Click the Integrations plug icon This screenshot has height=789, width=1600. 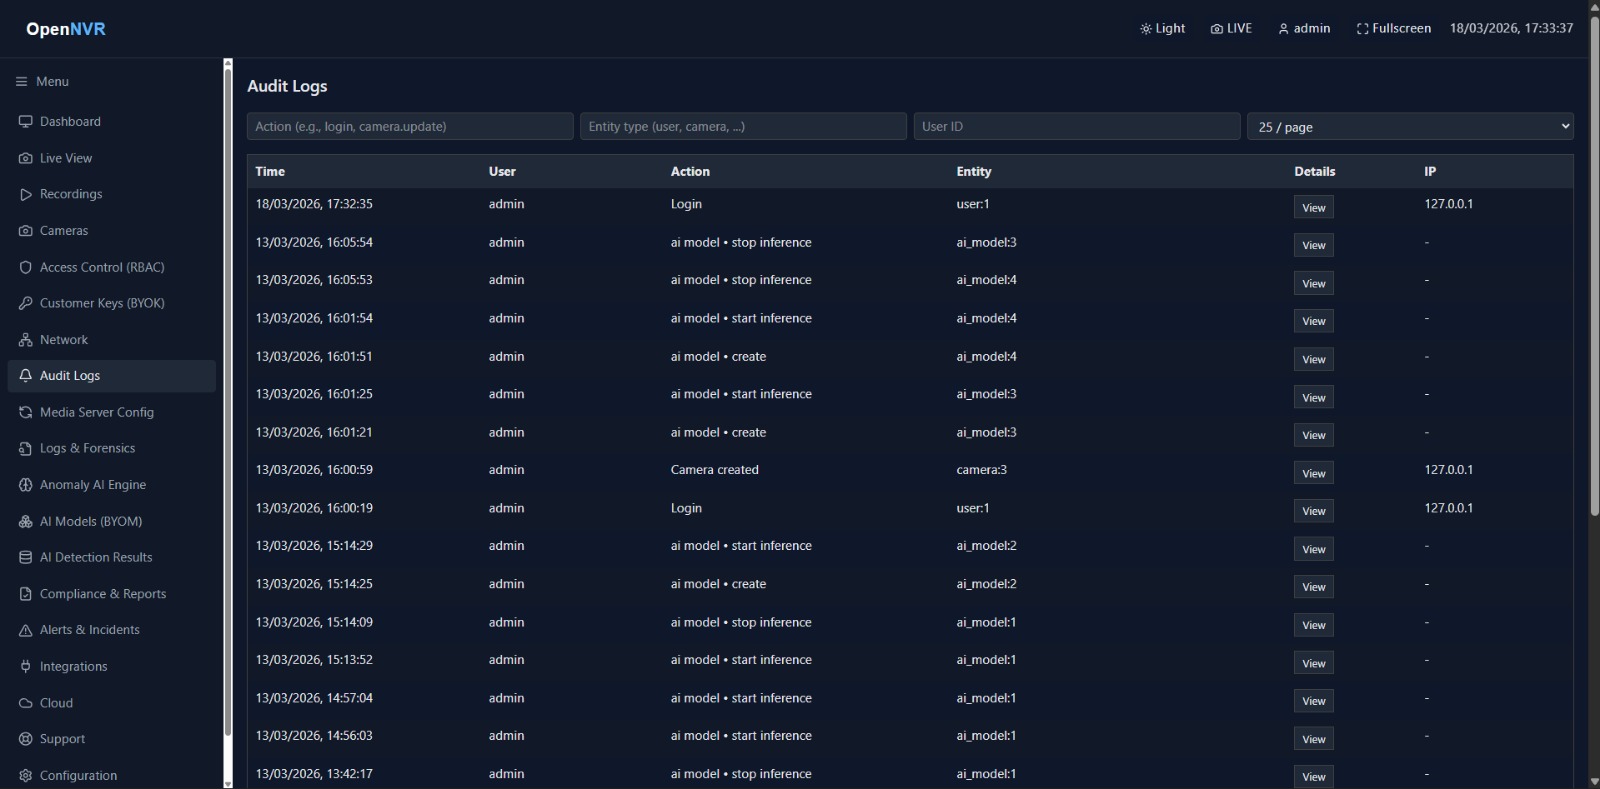pos(26,667)
